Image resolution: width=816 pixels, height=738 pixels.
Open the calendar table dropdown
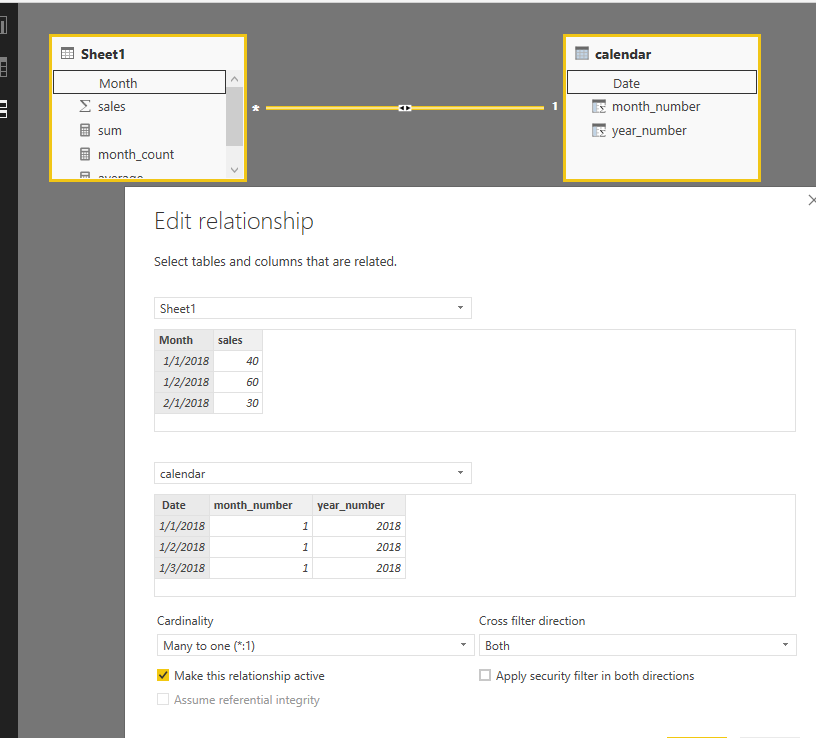point(313,473)
